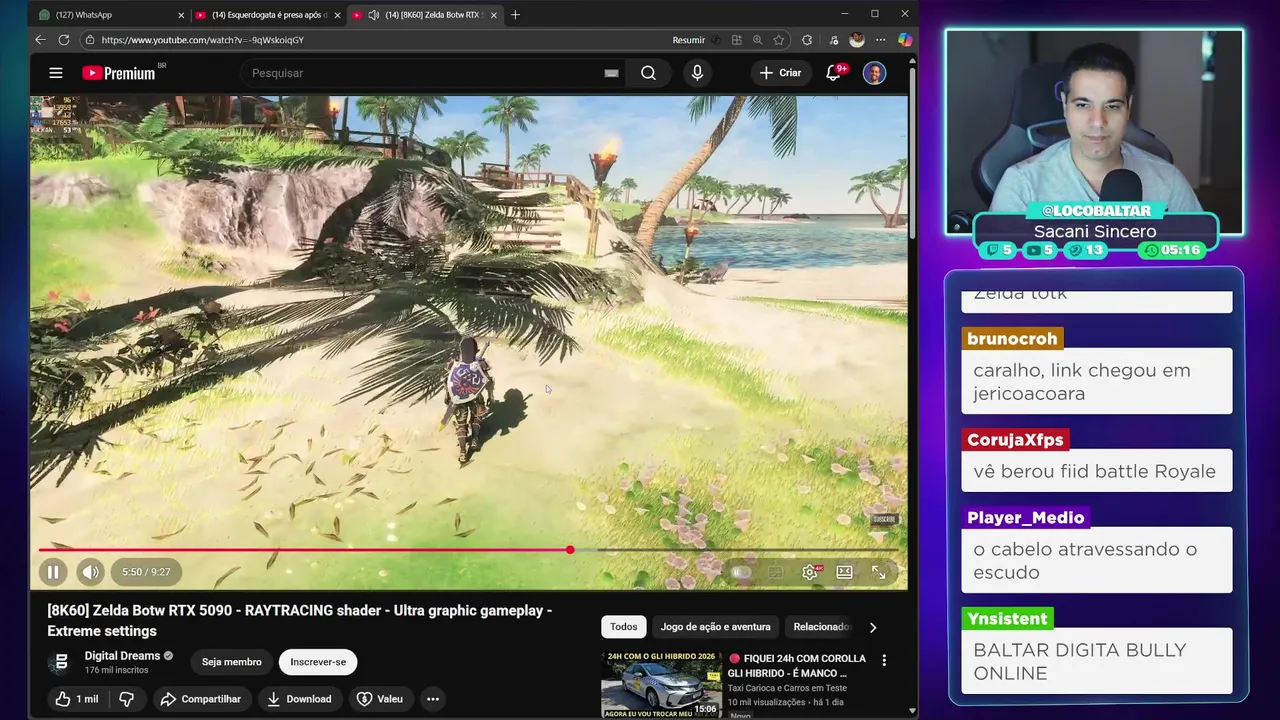Dislike the video
The width and height of the screenshot is (1280, 720).
coord(127,699)
